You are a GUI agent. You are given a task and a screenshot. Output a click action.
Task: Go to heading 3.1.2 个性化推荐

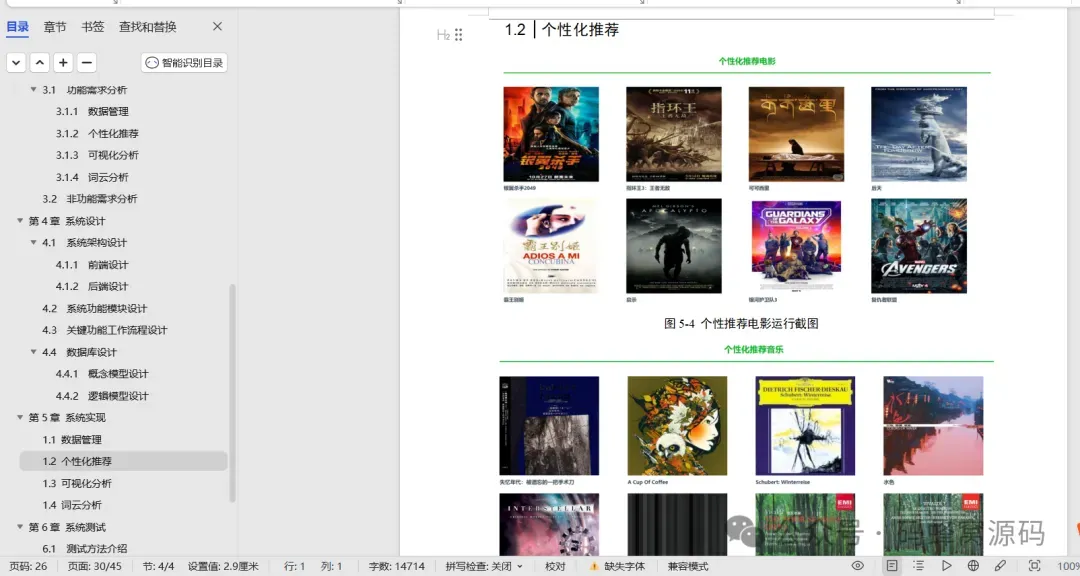tap(97, 134)
